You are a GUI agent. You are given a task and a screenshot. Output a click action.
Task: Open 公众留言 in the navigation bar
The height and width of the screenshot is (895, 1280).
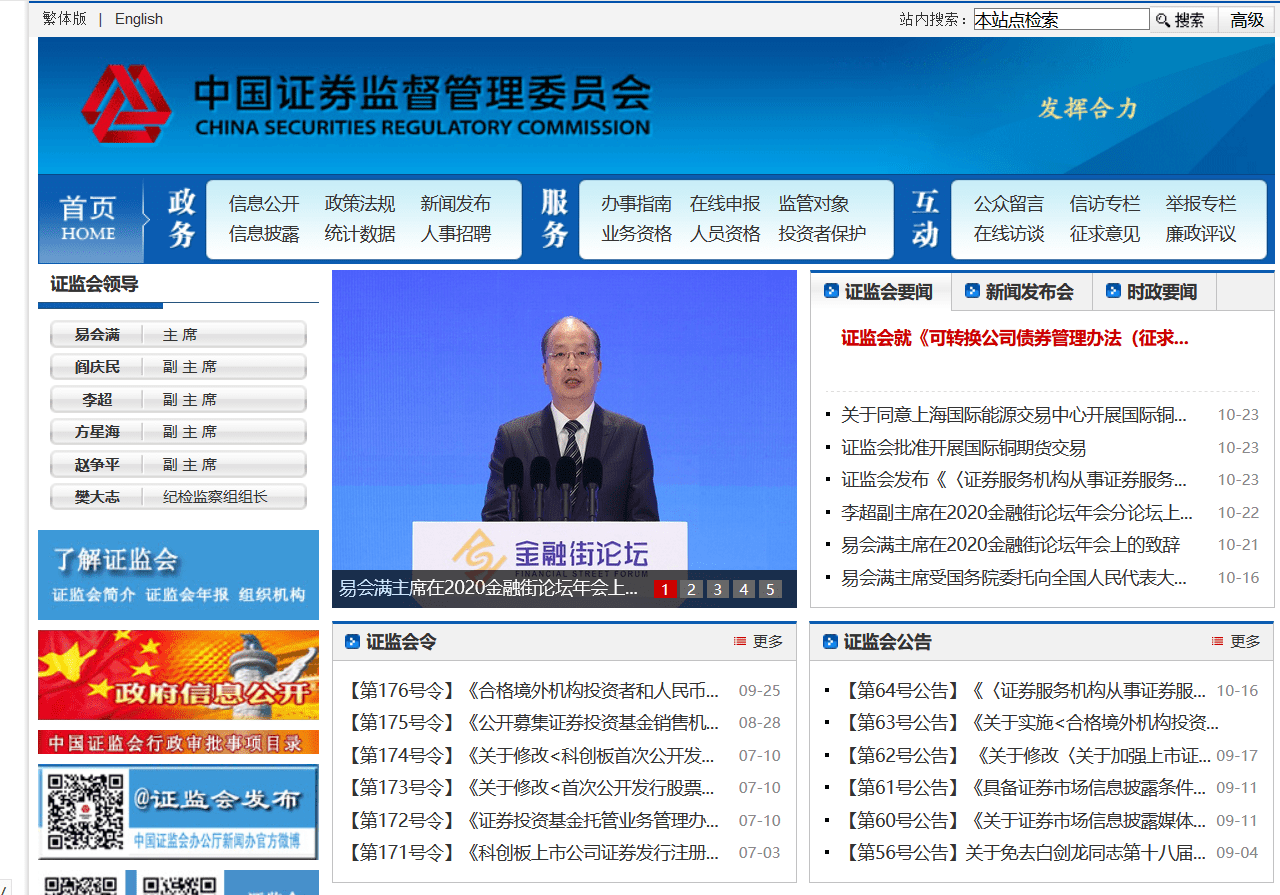1009,204
